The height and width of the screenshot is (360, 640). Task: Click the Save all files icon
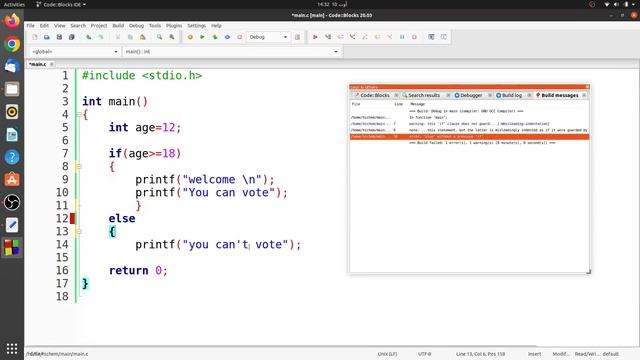click(x=72, y=37)
